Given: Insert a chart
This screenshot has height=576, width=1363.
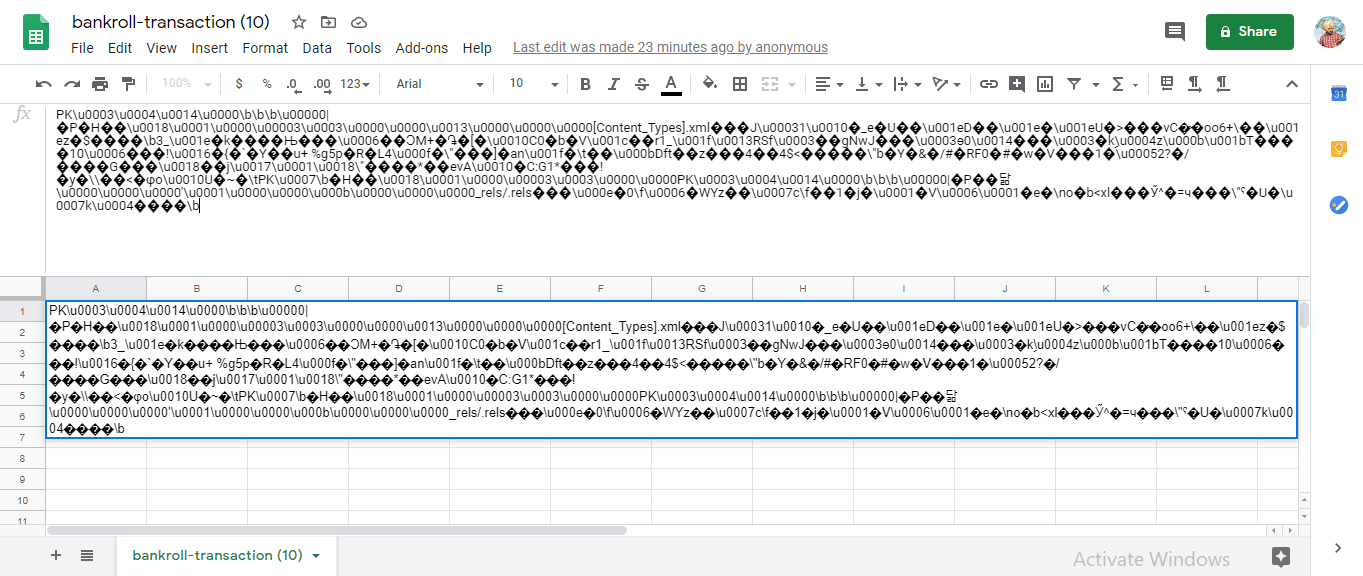Looking at the screenshot, I should 1043,83.
